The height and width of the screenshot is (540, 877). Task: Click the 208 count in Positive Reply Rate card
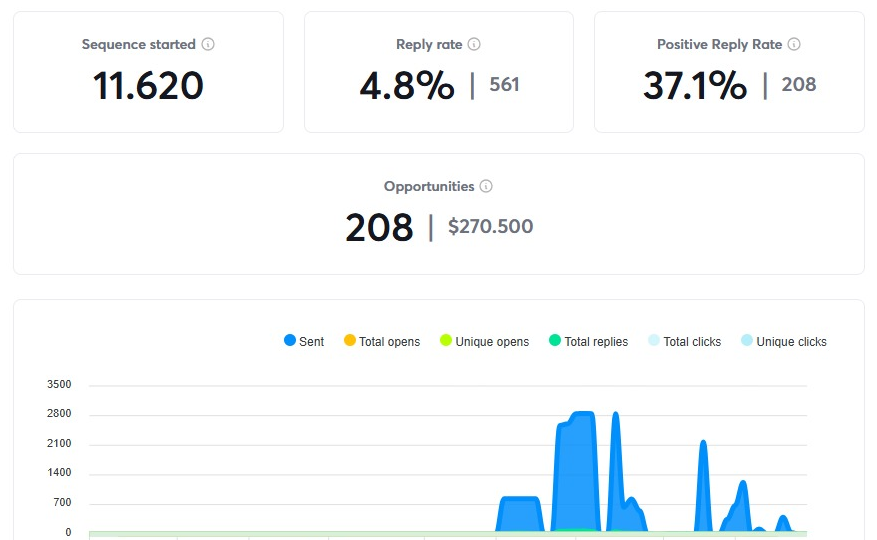tap(799, 84)
